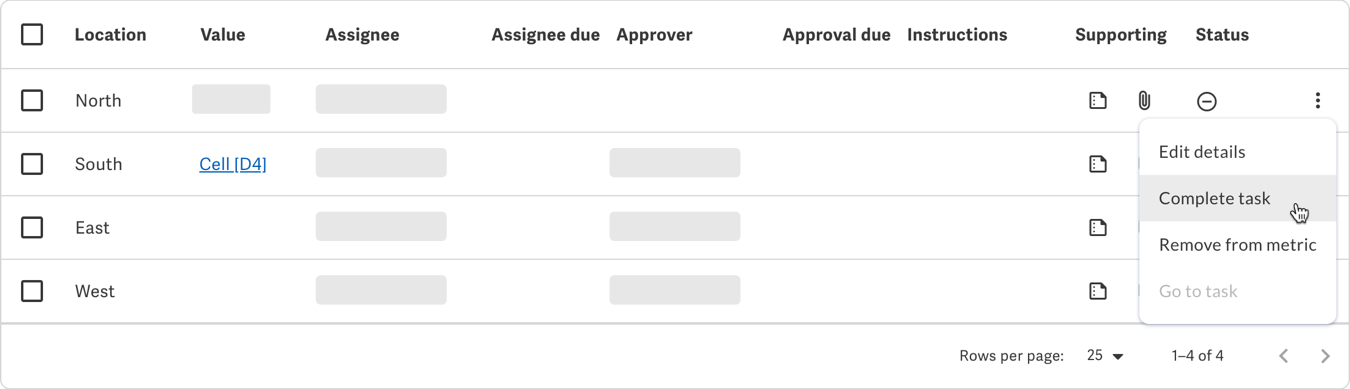This screenshot has height=389, width=1350.
Task: Click the minus-circle status icon for North
Action: [x=1207, y=101]
